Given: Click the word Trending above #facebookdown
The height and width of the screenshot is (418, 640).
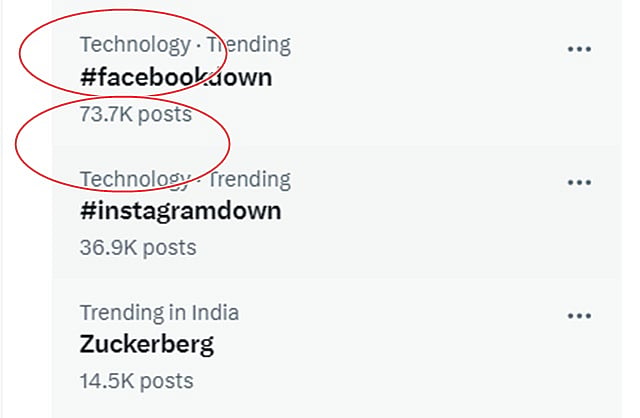Looking at the screenshot, I should [x=252, y=44].
